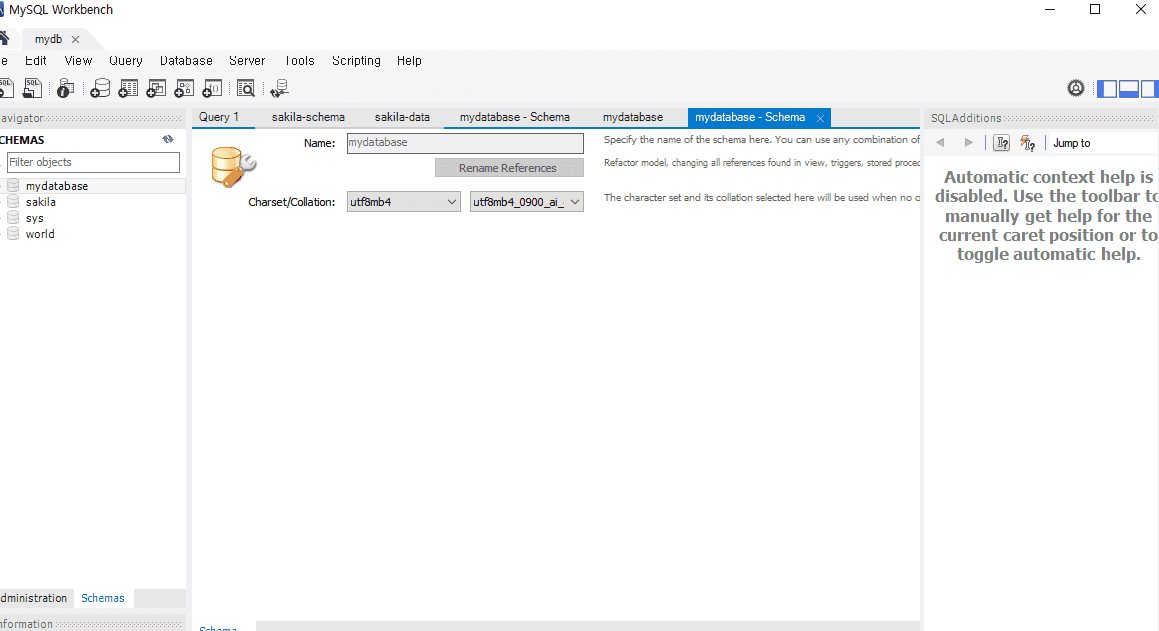Screen dimensions: 1159x631
Task: Open the inspector for selected object
Action: [65, 89]
